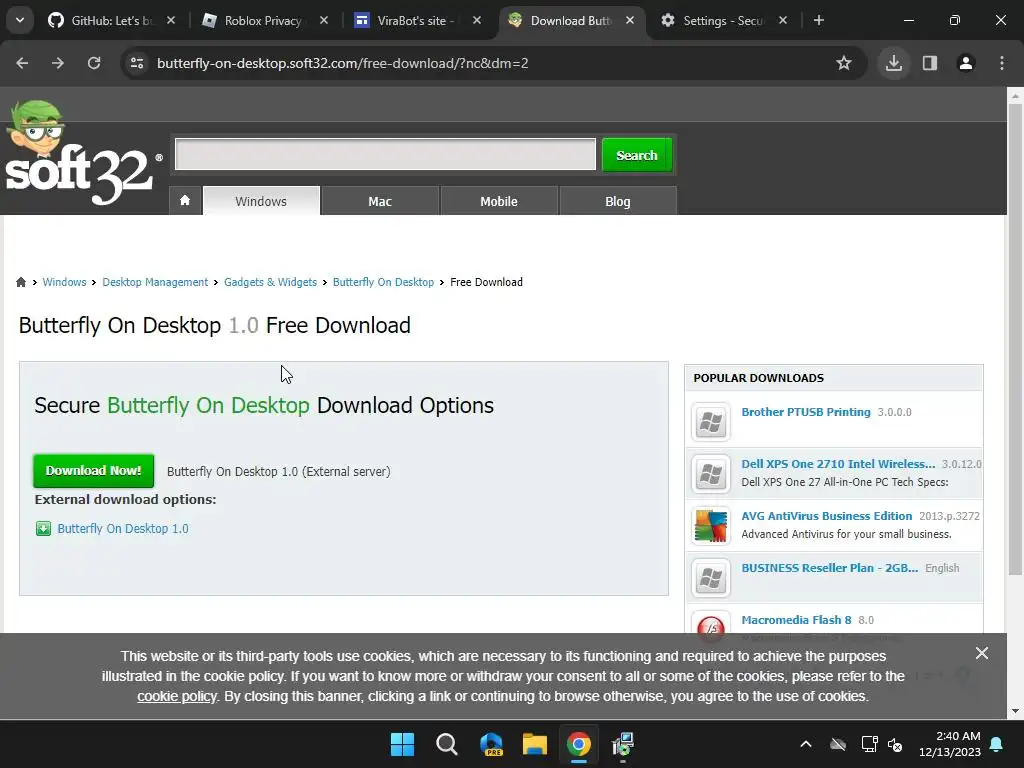Open Chrome three-dot menu
This screenshot has width=1024, height=768.
(x=1002, y=63)
